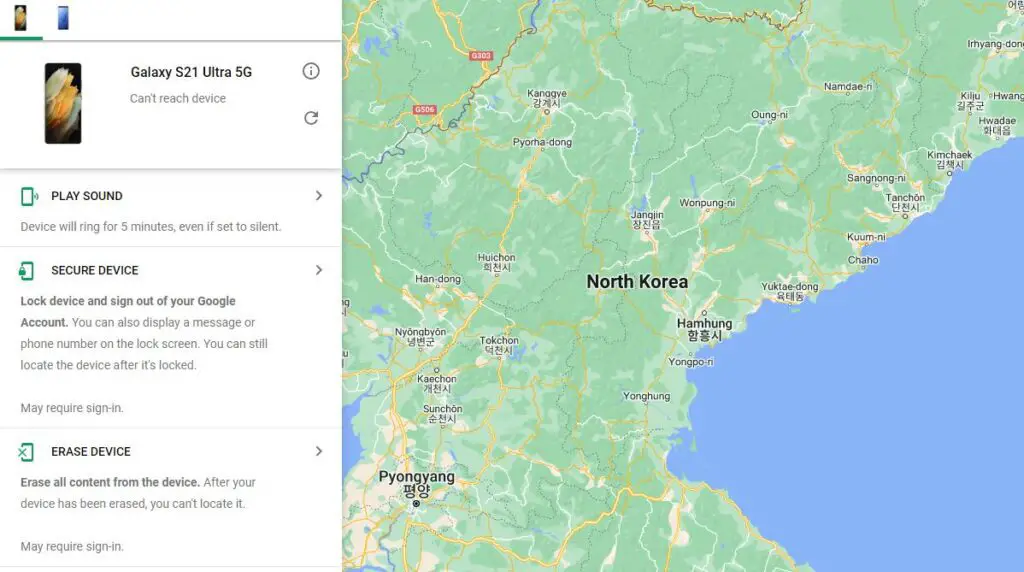Click the North Korea country label on map

coord(637,282)
